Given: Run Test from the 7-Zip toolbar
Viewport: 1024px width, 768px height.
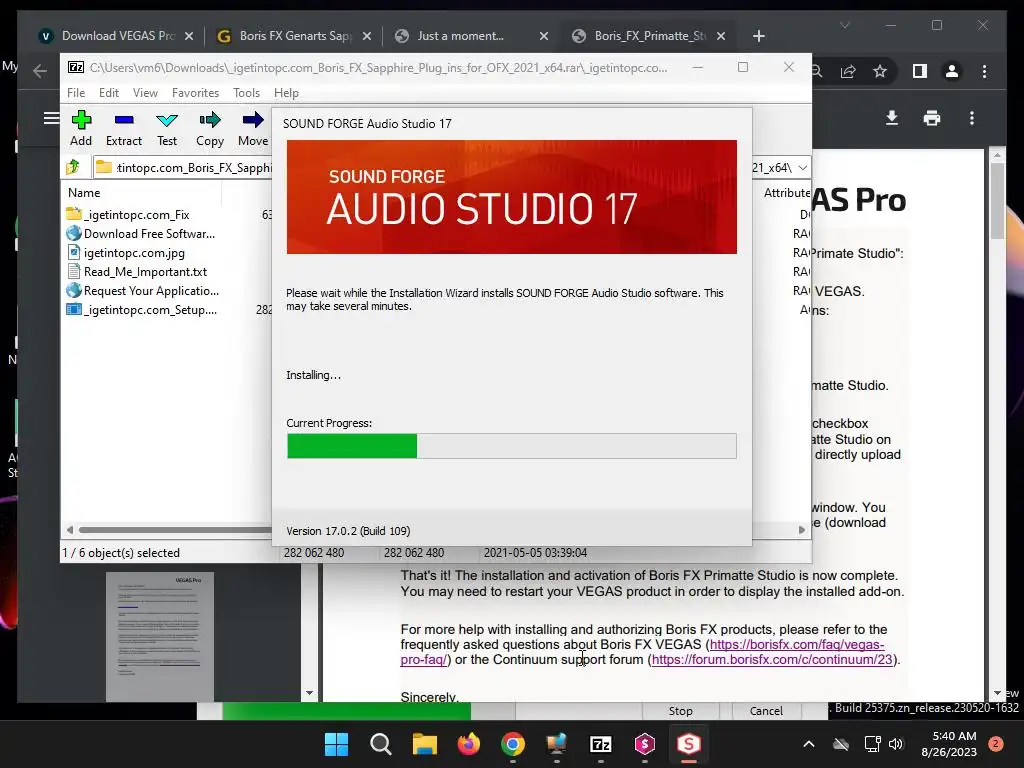Looking at the screenshot, I should click(167, 129).
